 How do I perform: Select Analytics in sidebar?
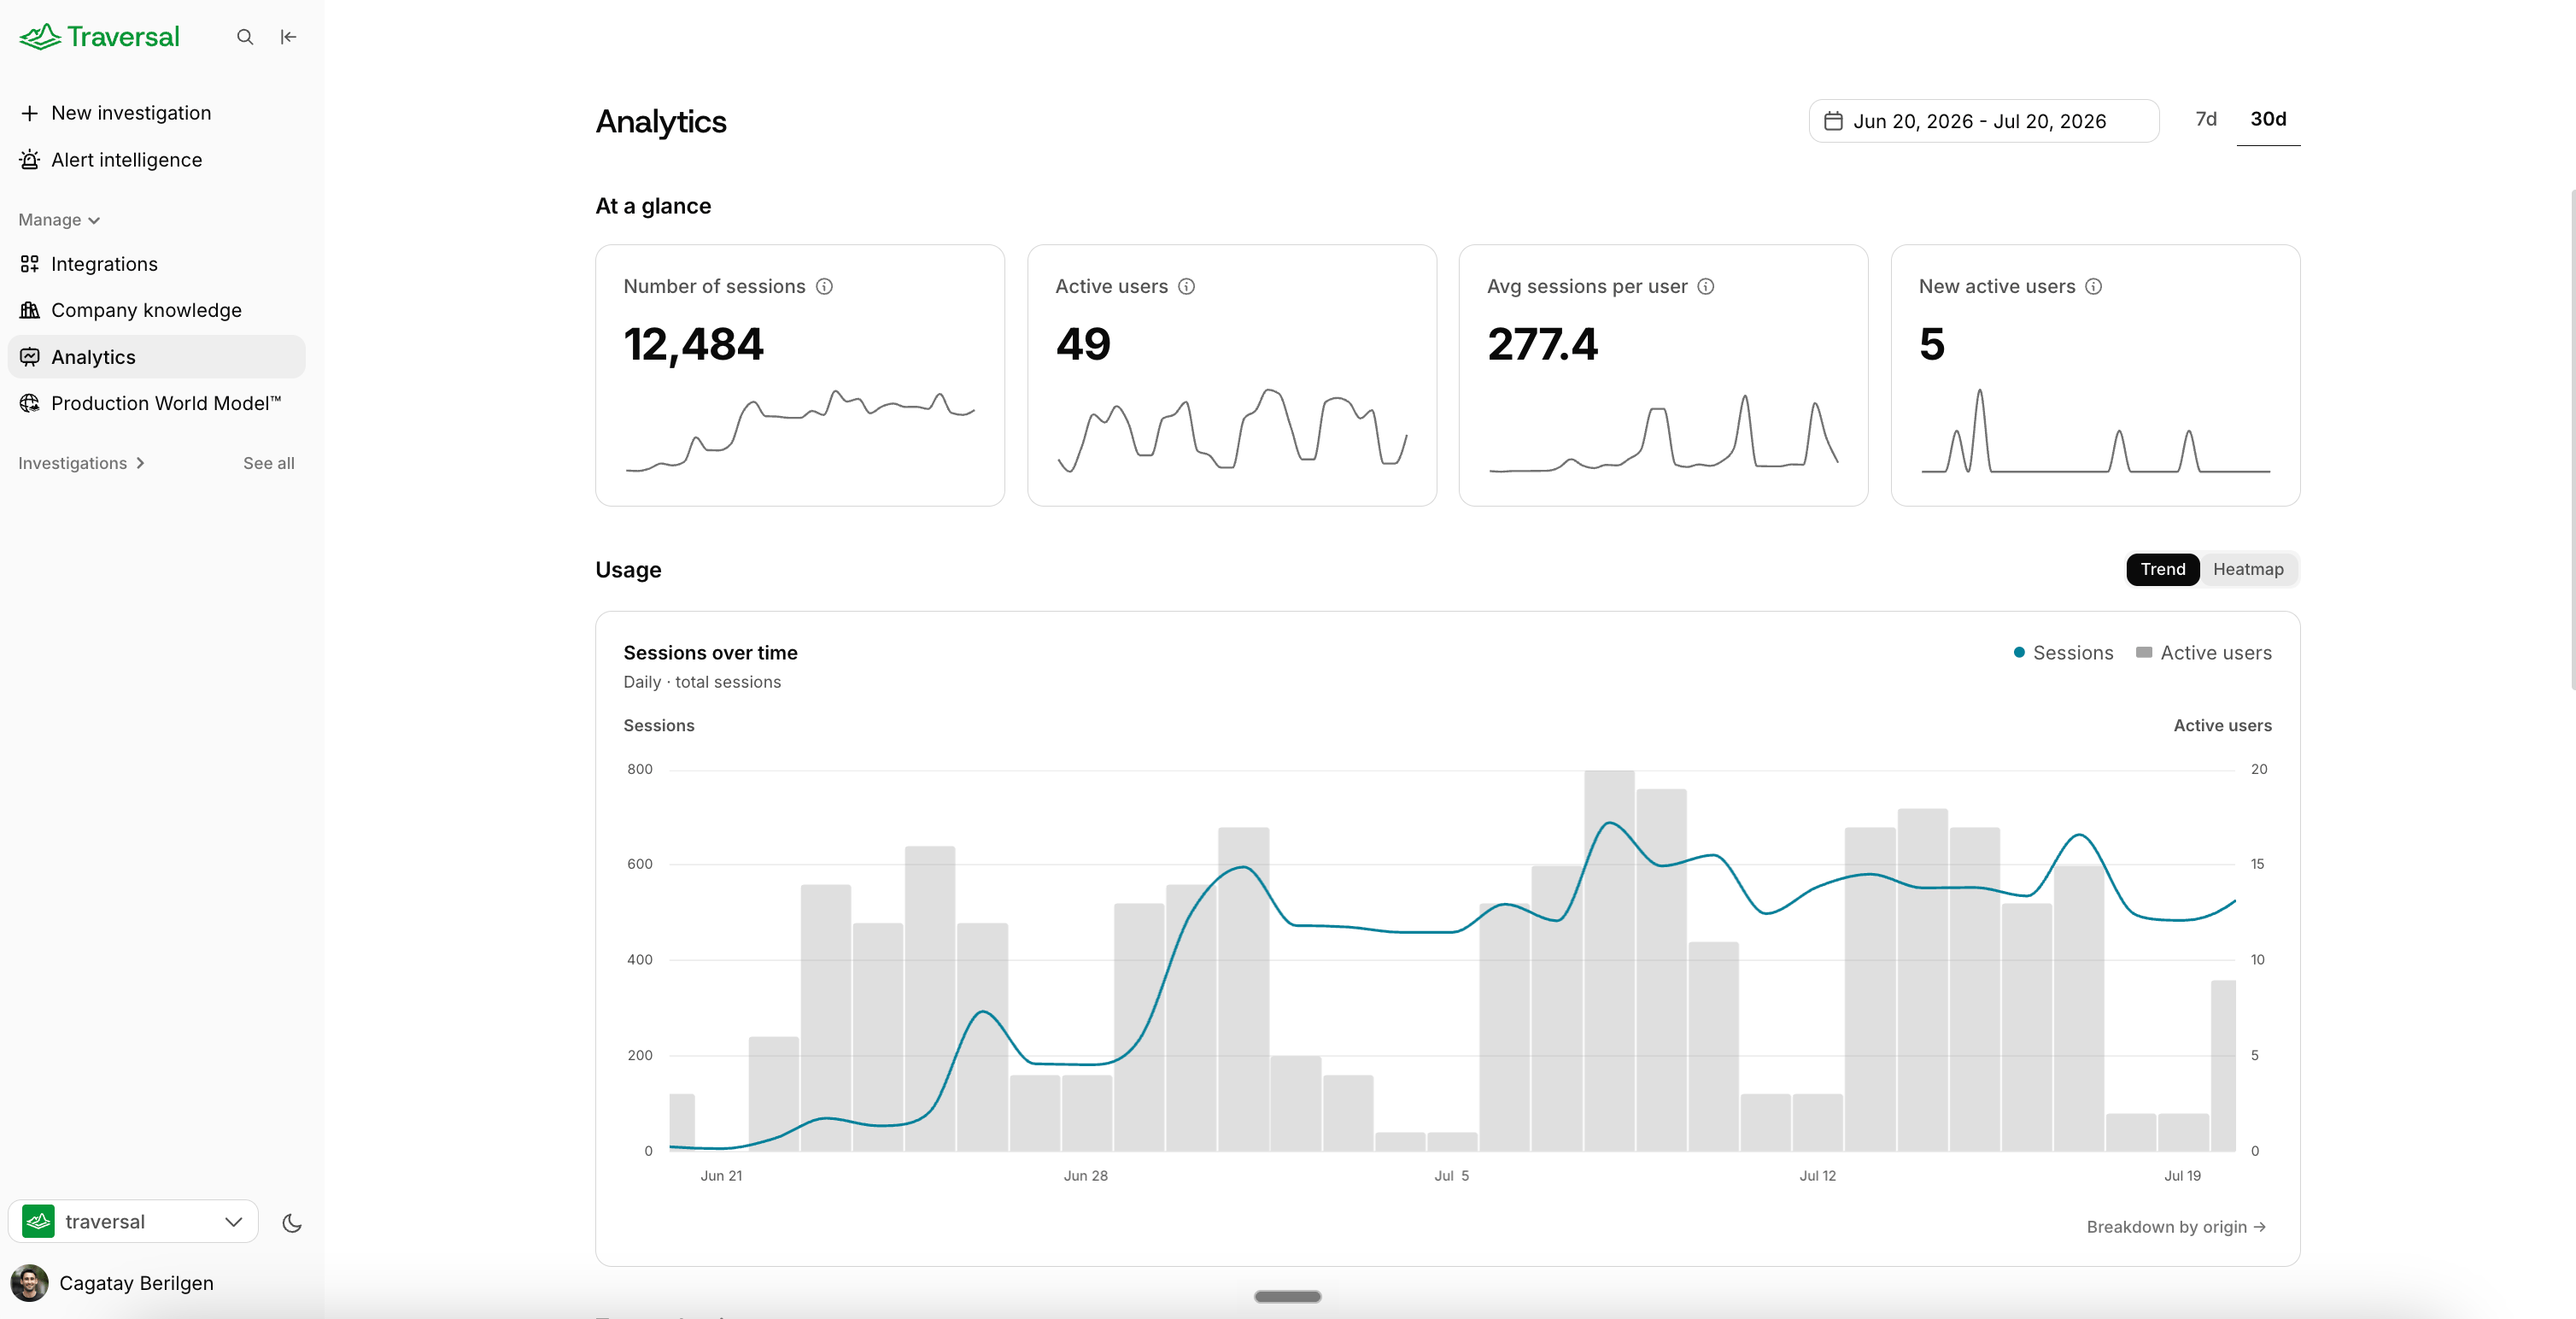click(x=156, y=357)
